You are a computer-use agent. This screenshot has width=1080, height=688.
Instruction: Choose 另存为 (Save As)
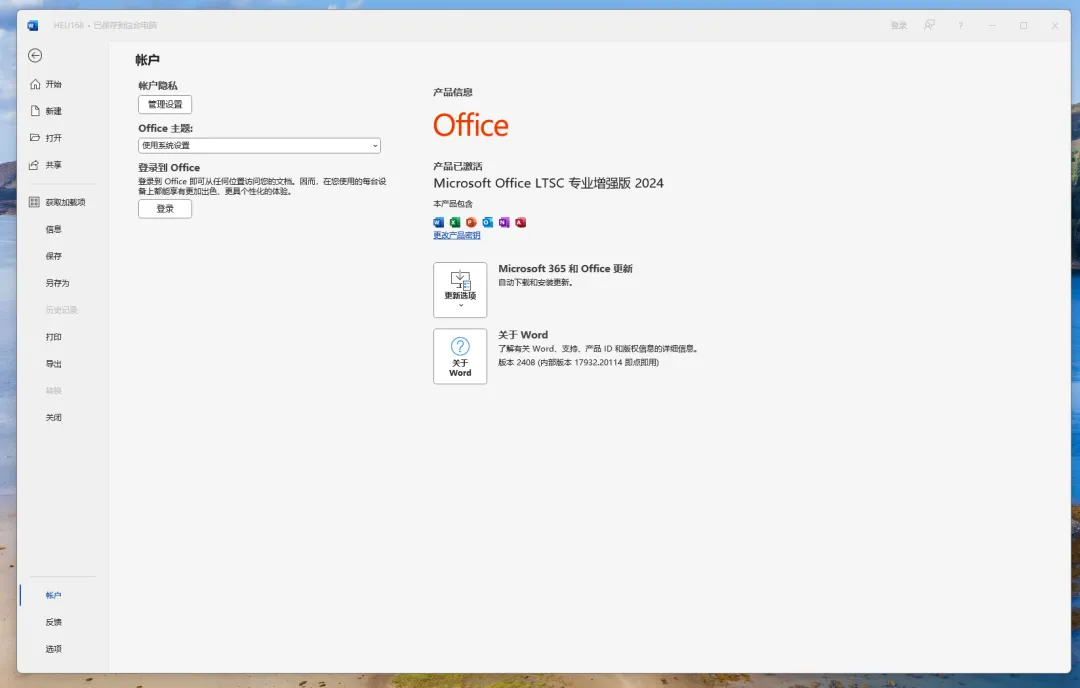pyautogui.click(x=57, y=283)
